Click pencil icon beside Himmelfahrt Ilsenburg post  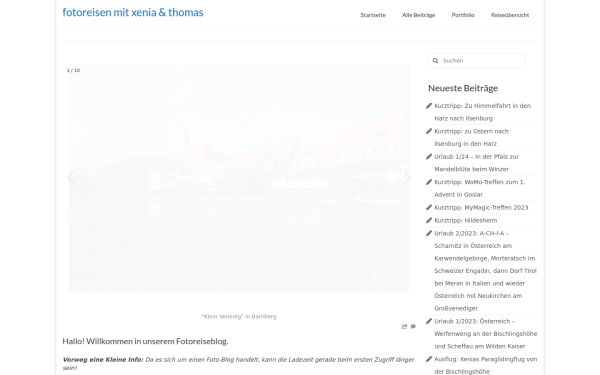pos(429,106)
